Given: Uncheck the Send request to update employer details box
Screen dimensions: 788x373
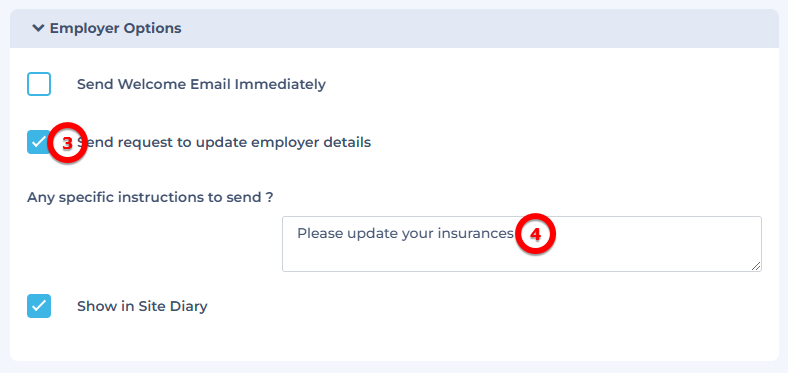Looking at the screenshot, I should point(39,142).
